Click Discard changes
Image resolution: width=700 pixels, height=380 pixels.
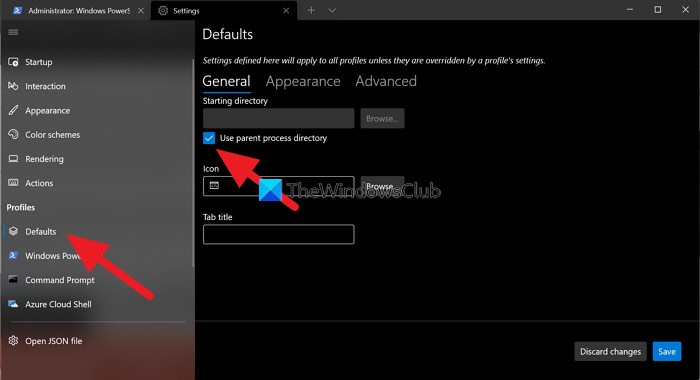pos(610,351)
